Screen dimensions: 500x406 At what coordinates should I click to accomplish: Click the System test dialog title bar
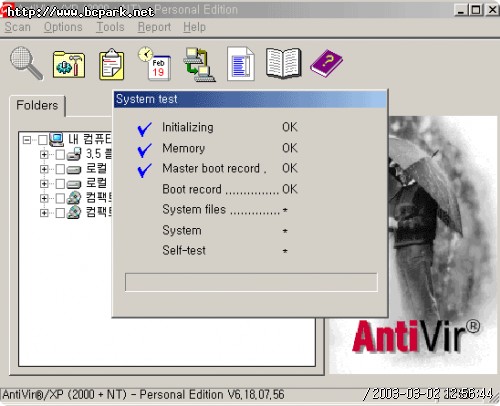coord(251,99)
